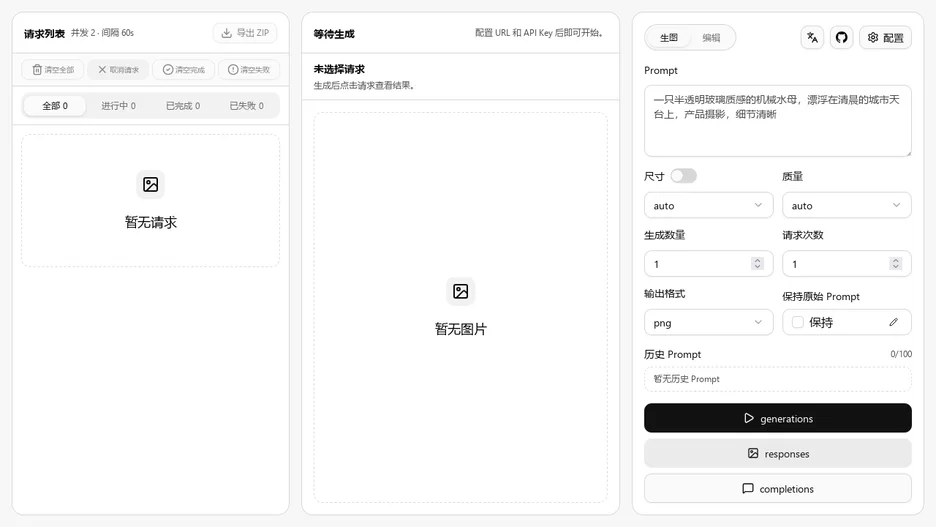This screenshot has width=936, height=527.
Task: Switch to the 编辑 tab
Action: [x=711, y=38]
